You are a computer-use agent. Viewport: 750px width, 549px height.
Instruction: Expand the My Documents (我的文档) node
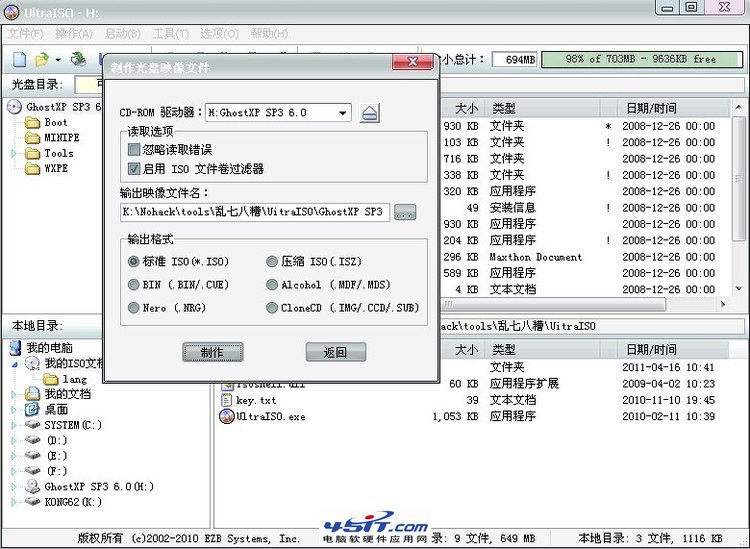click(14, 394)
